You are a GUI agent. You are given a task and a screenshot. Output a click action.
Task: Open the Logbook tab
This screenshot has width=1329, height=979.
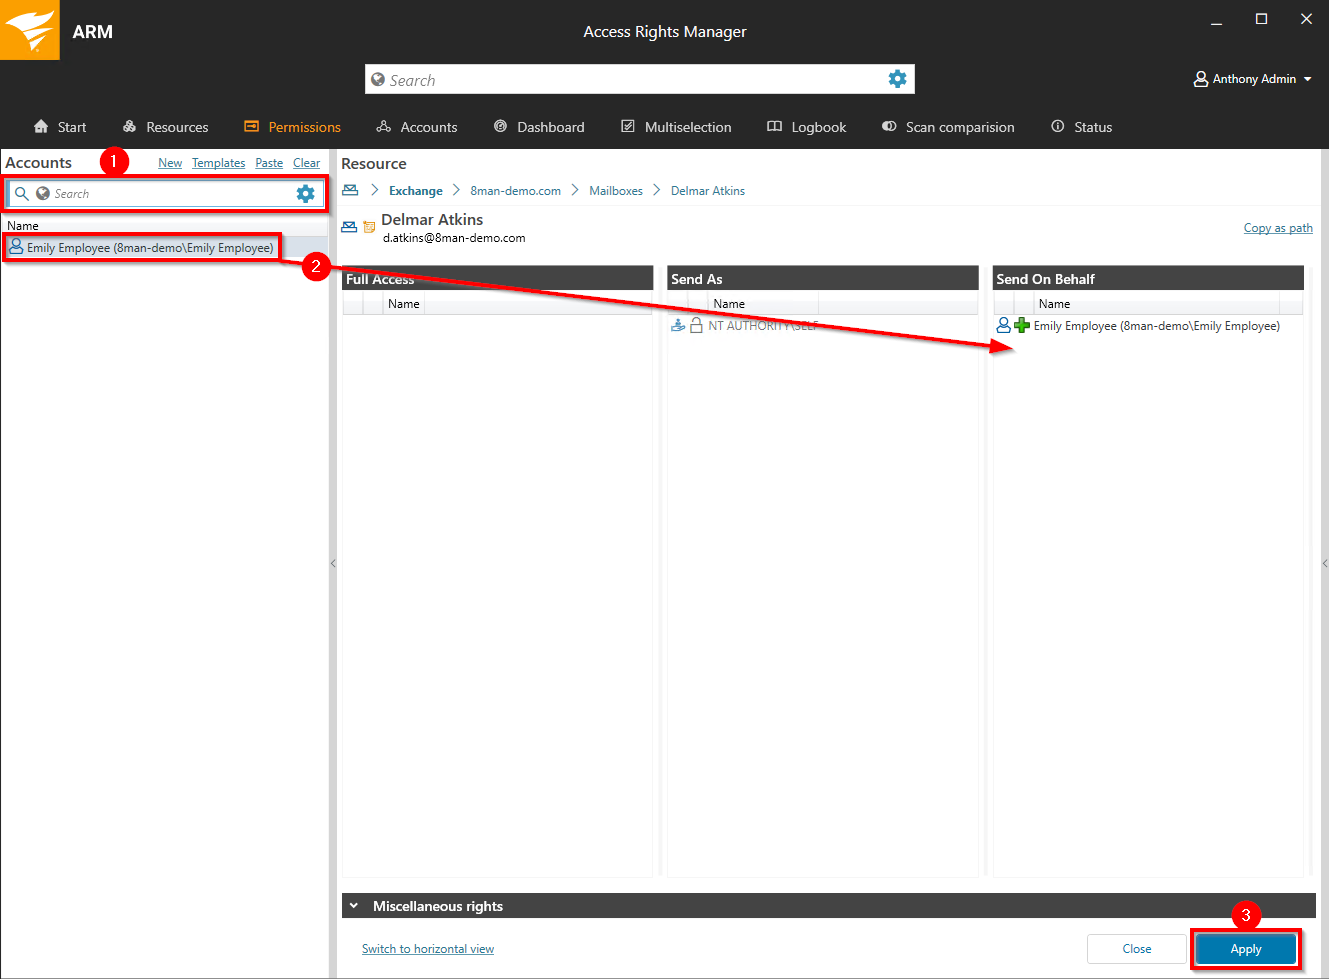coord(806,127)
